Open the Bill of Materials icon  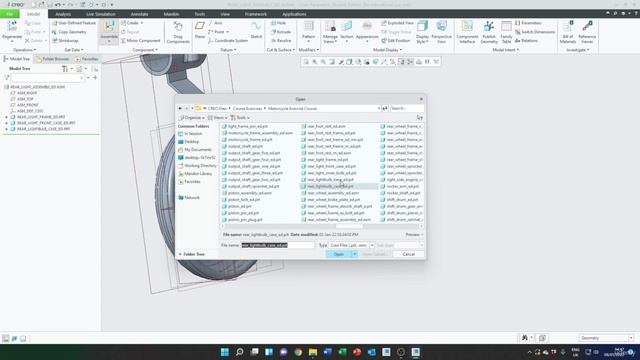568,27
